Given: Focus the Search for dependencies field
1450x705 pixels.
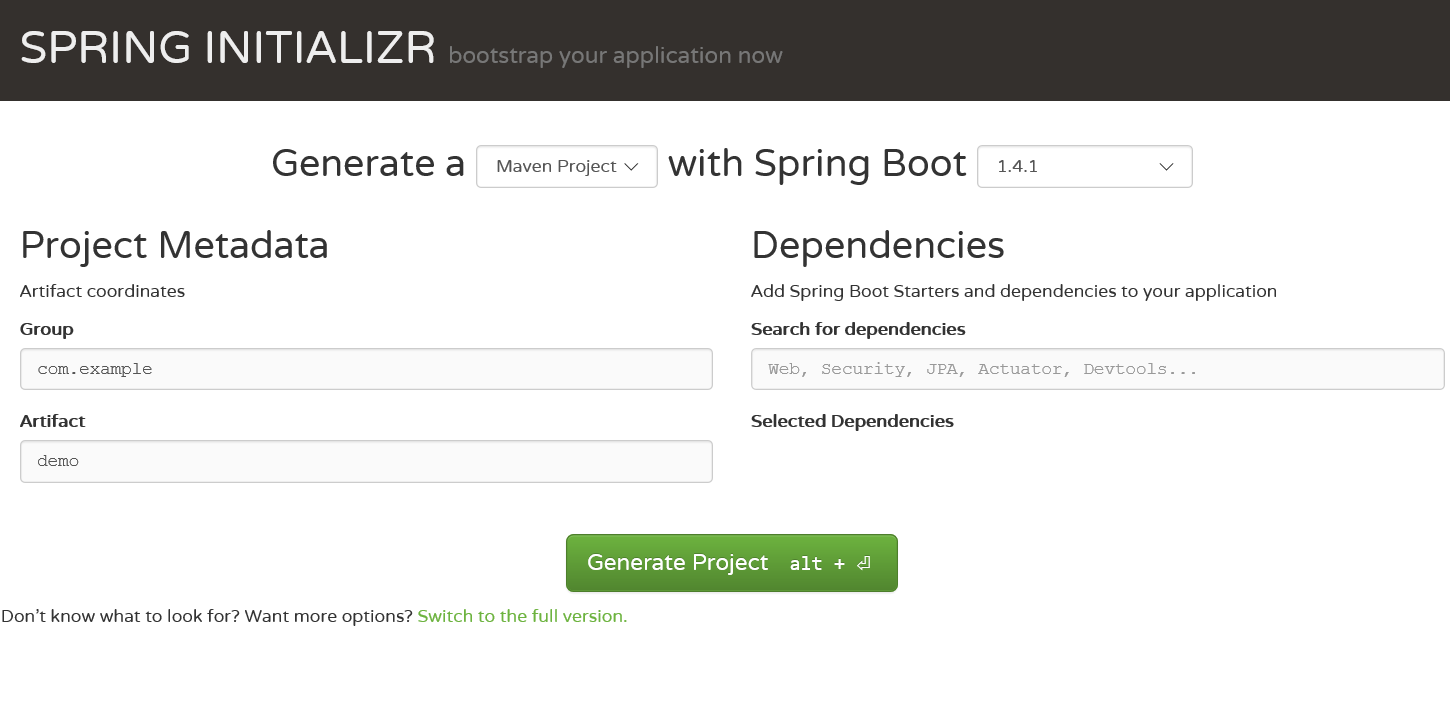Looking at the screenshot, I should [x=1097, y=369].
